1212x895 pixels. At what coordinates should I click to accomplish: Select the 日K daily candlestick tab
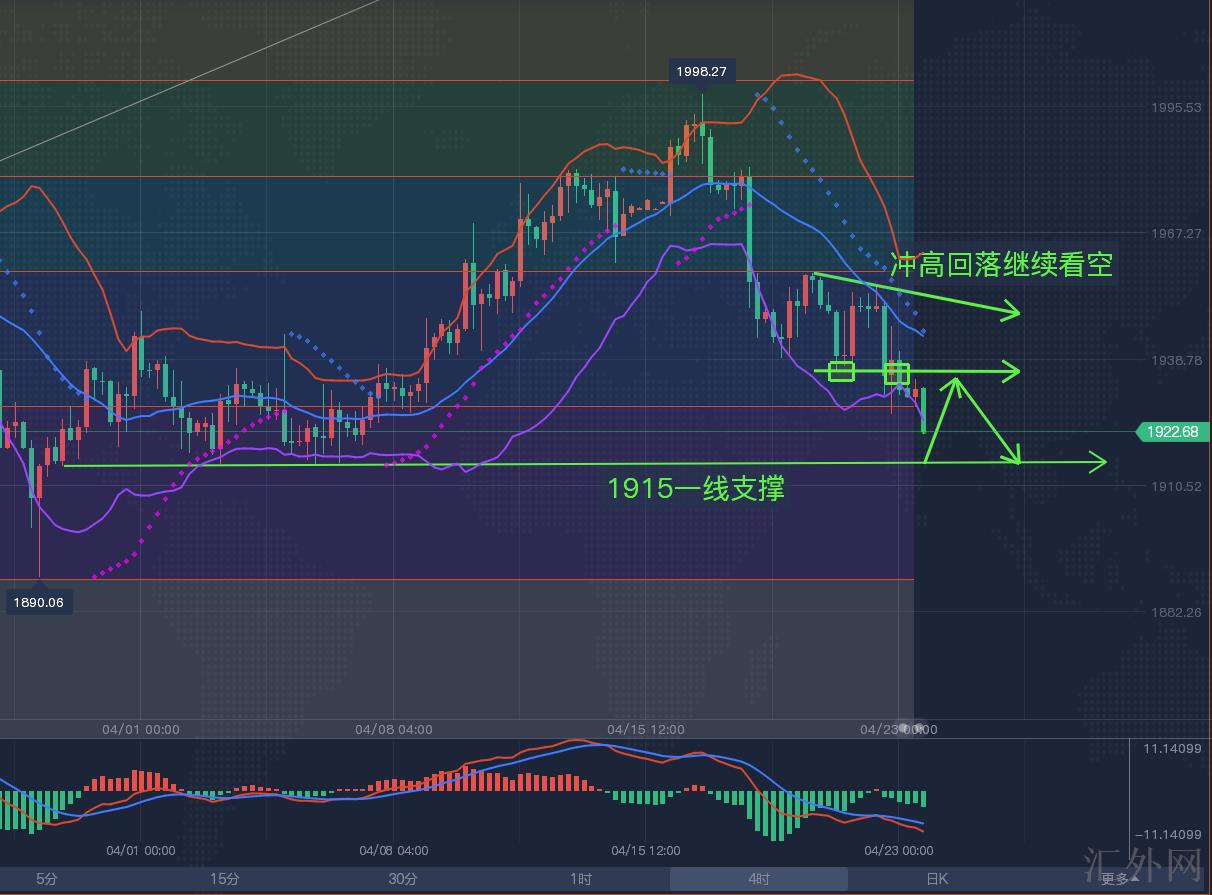(937, 879)
